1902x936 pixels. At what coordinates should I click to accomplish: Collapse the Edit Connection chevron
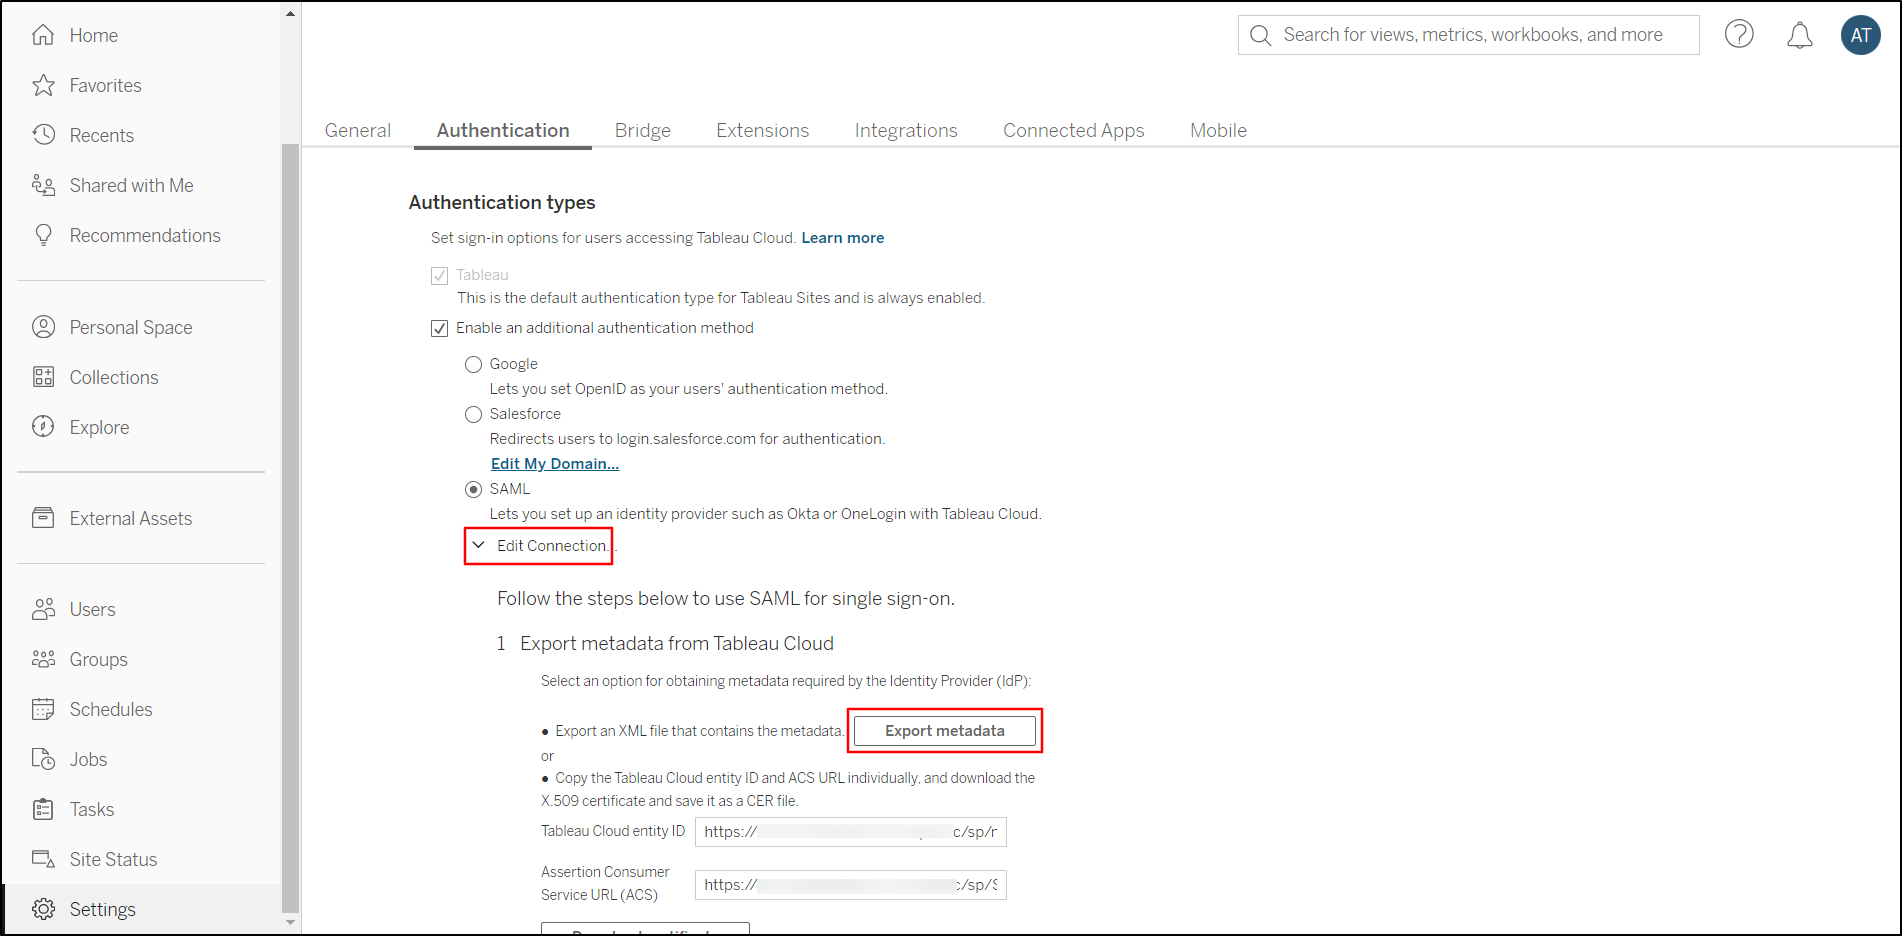coord(478,545)
